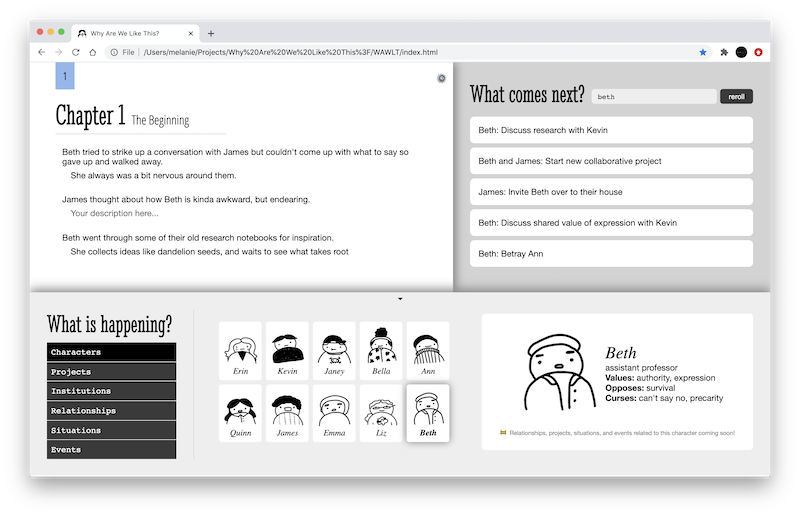Click Beth's Curses line
This screenshot has width=800, height=516.
[x=664, y=398]
